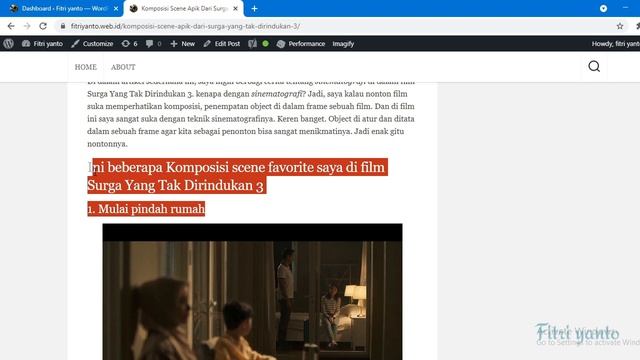Click the subheading '1. Mulai pindah rumah'
640x360 pixels.
point(146,209)
